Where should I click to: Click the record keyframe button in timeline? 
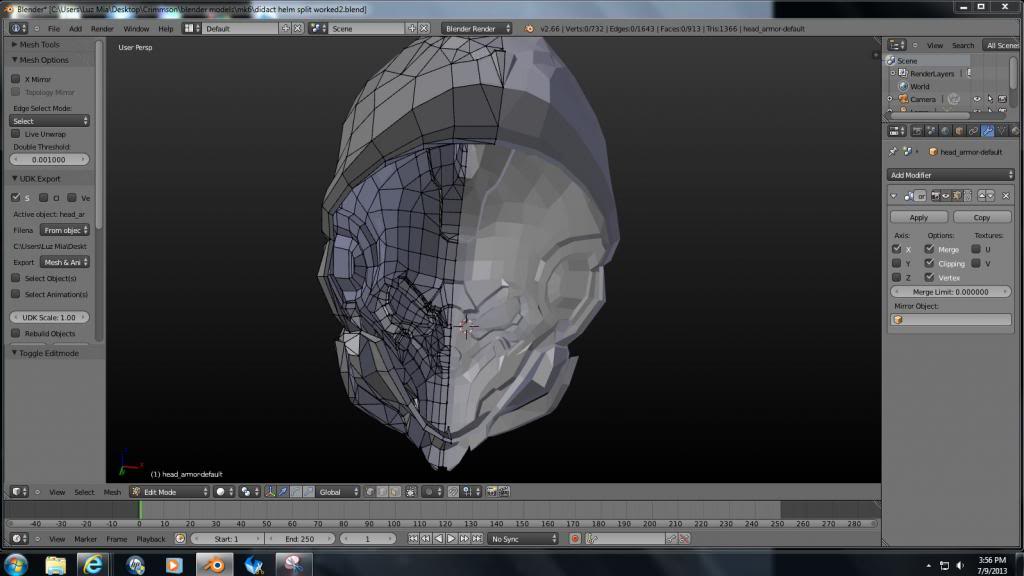(575, 539)
